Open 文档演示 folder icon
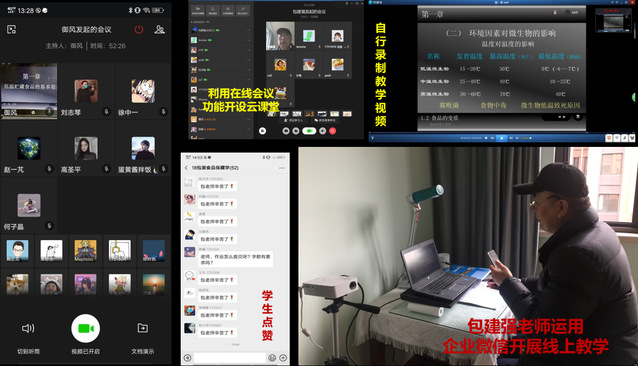Viewport: 638px width, 366px height. tap(142, 328)
